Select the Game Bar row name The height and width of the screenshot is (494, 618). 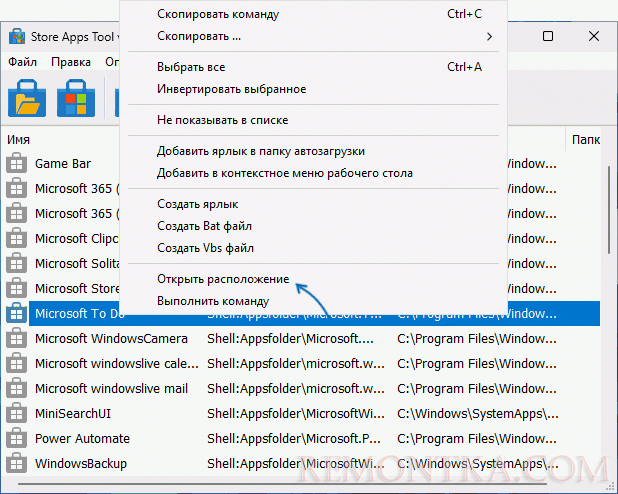[63, 164]
